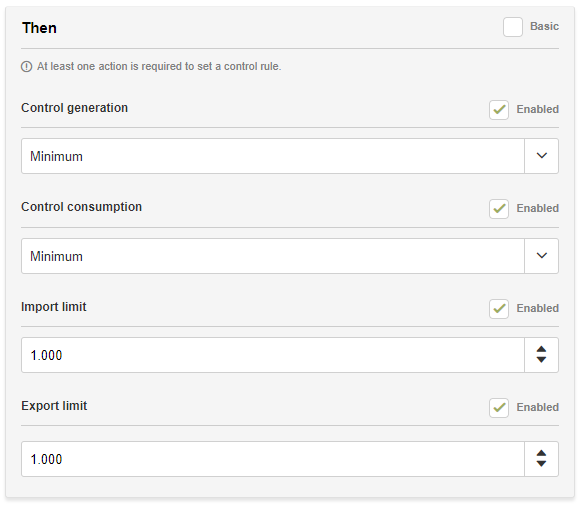Focus the Export limit value field
This screenshot has width=583, height=505.
(273, 459)
